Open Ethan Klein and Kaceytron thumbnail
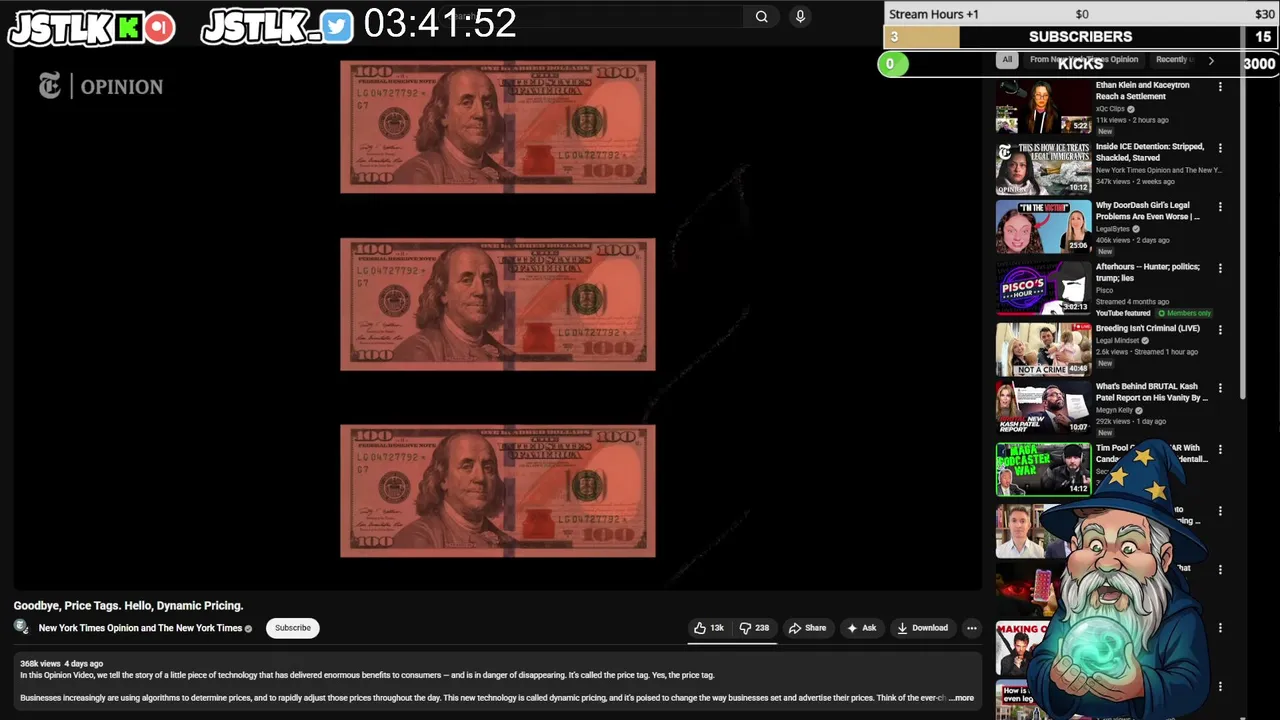The width and height of the screenshot is (1280, 720). [1043, 107]
